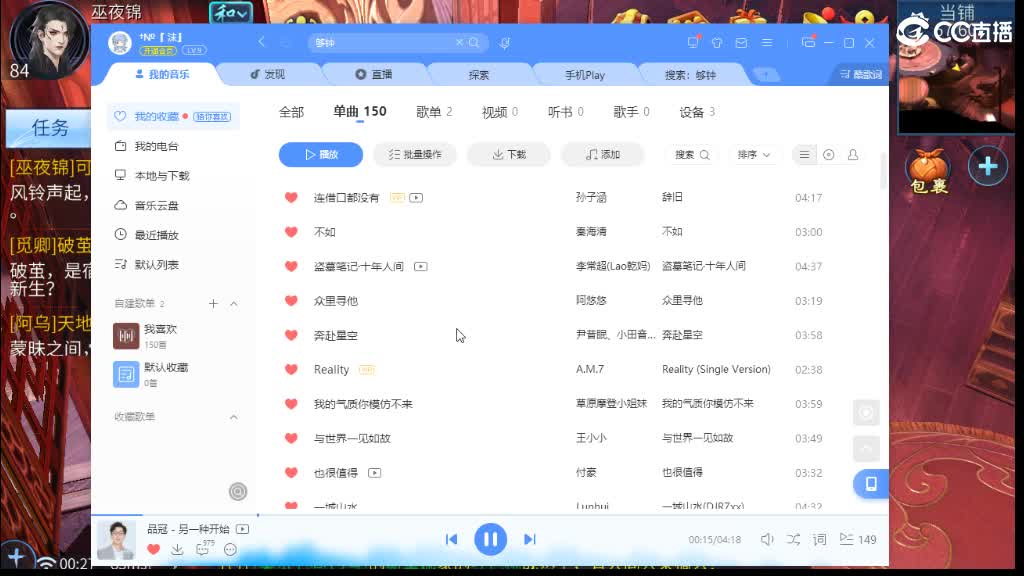Open the mail messages icon
This screenshot has height=576, width=1024.
(x=741, y=42)
